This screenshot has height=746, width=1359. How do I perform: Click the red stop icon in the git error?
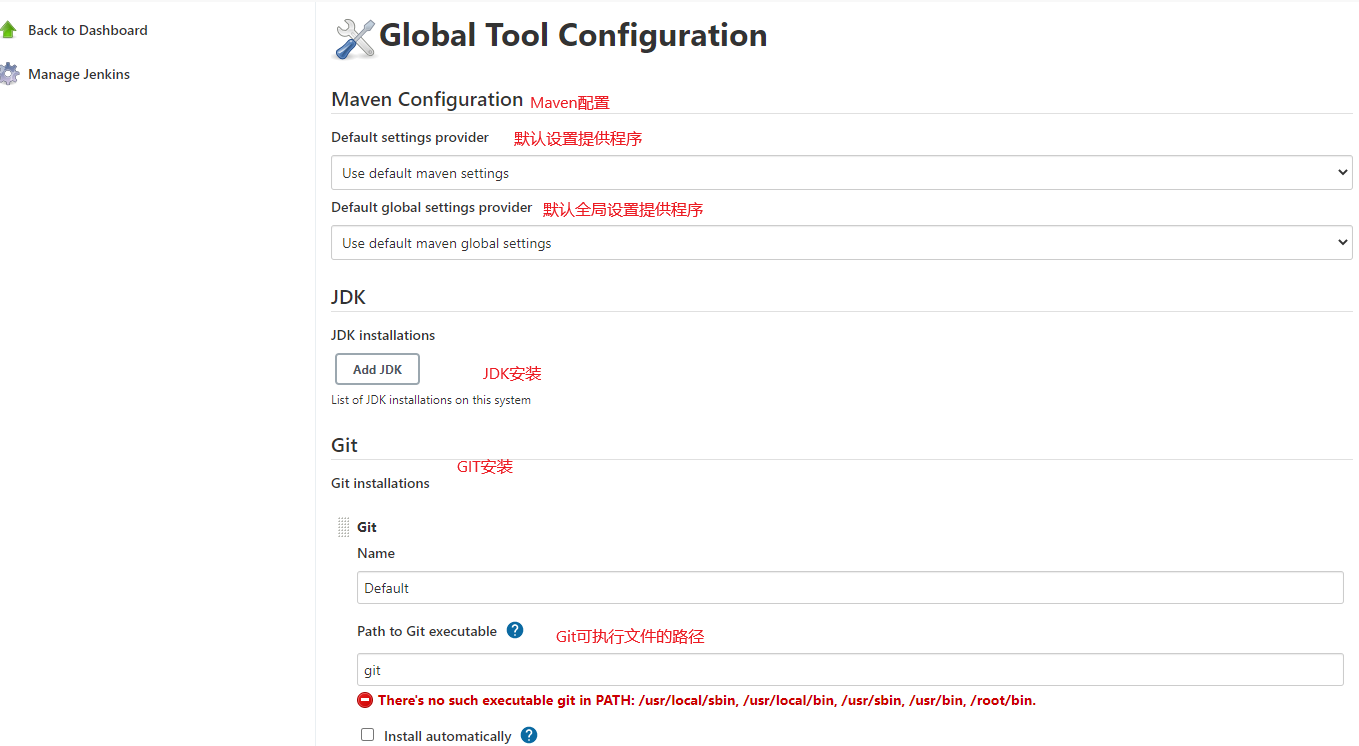coord(365,700)
